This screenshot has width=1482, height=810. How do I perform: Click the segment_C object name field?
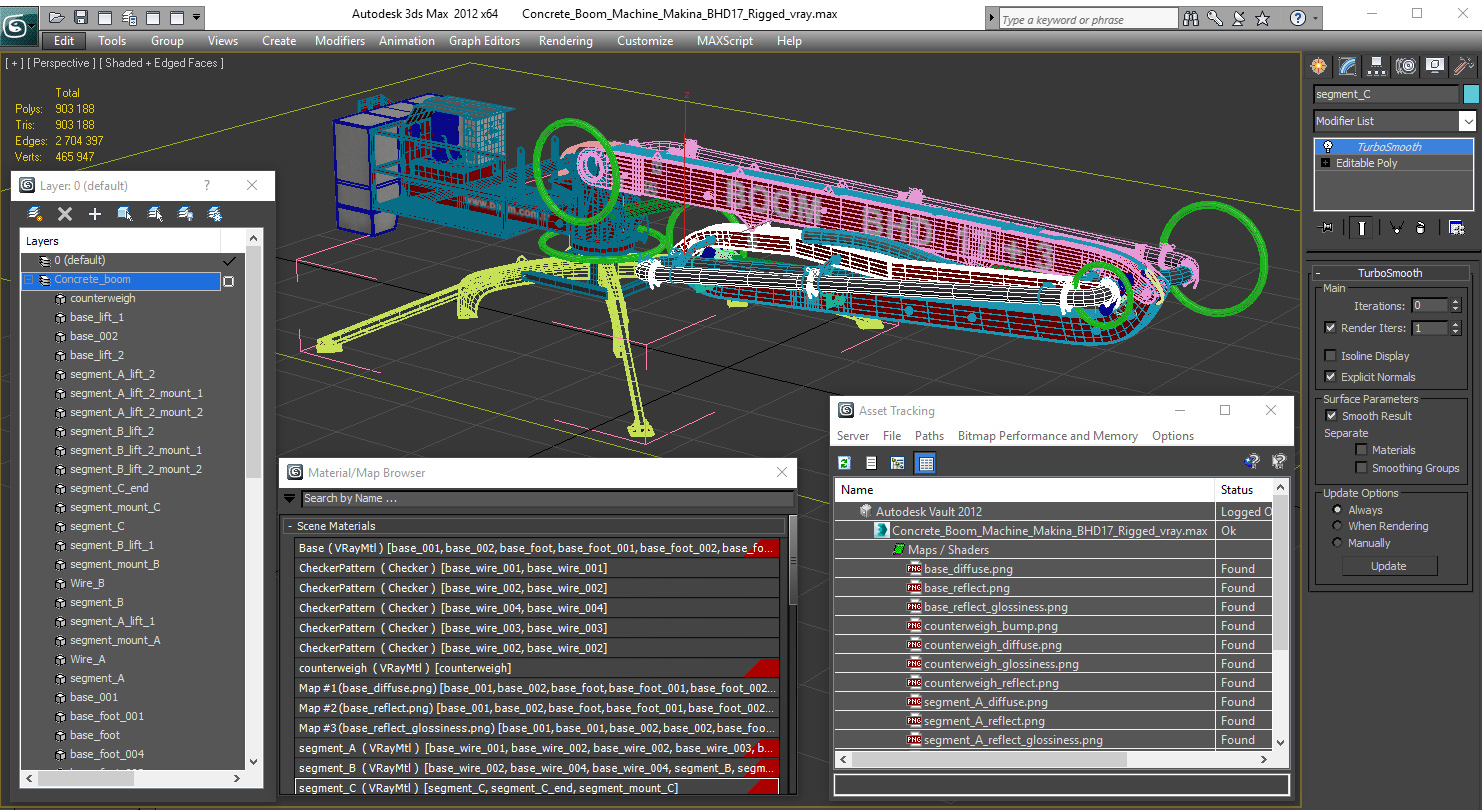pyautogui.click(x=1386, y=94)
